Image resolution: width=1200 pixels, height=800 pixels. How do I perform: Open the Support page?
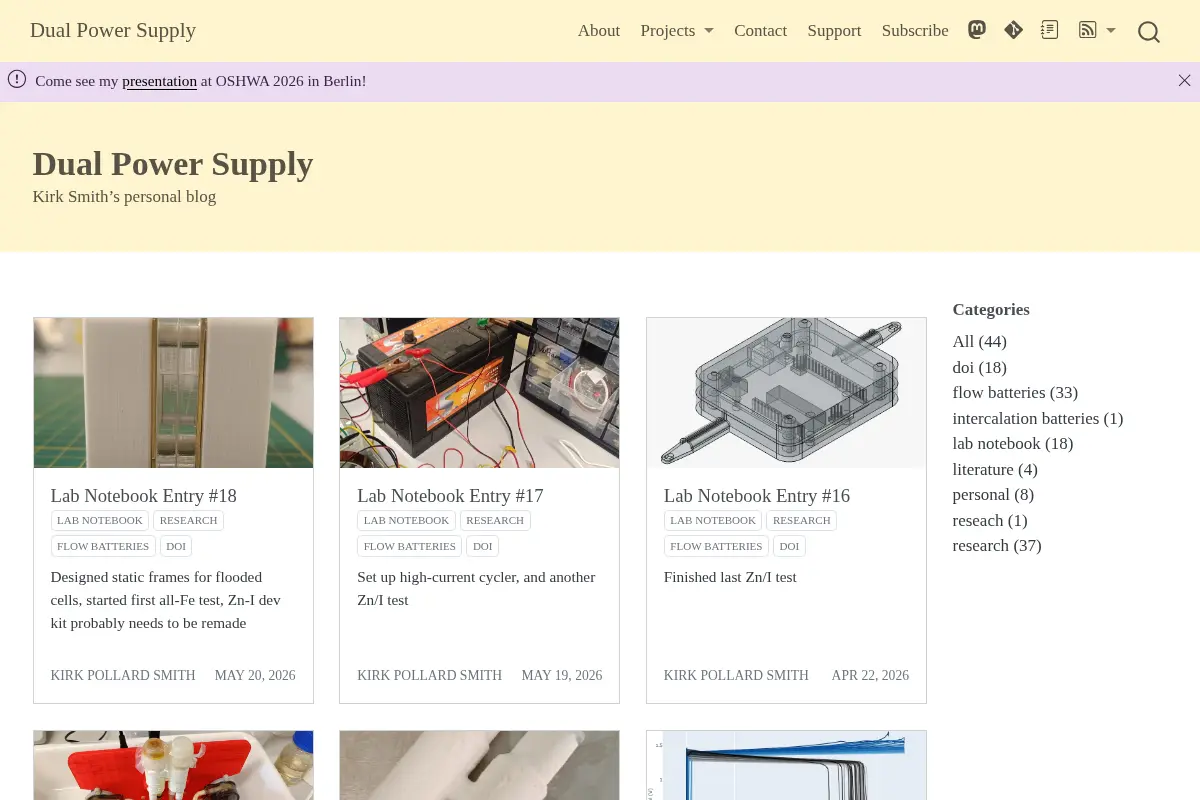click(x=834, y=31)
